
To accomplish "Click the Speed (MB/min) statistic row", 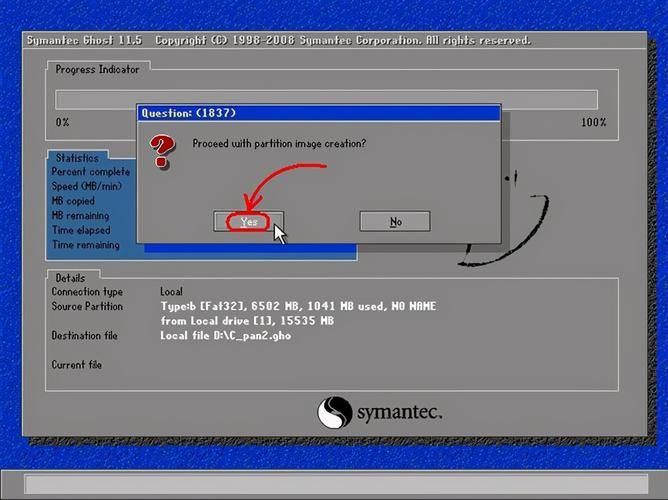I will [86, 187].
